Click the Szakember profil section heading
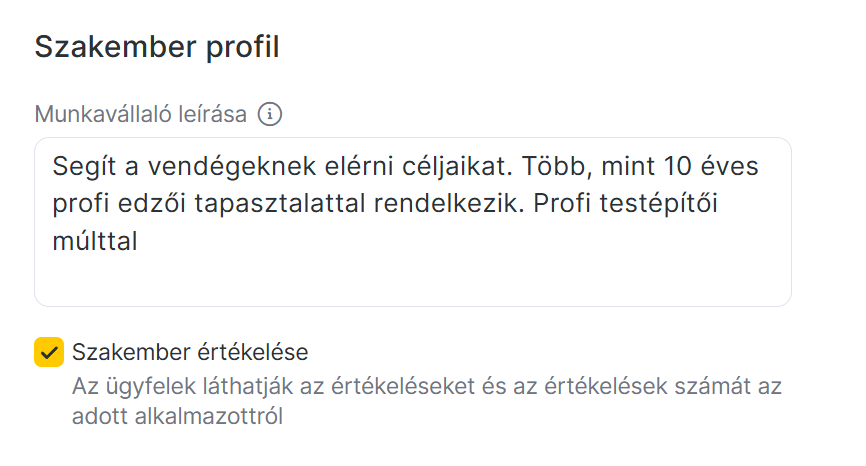Image resolution: width=866 pixels, height=466 pixels. 157,48
